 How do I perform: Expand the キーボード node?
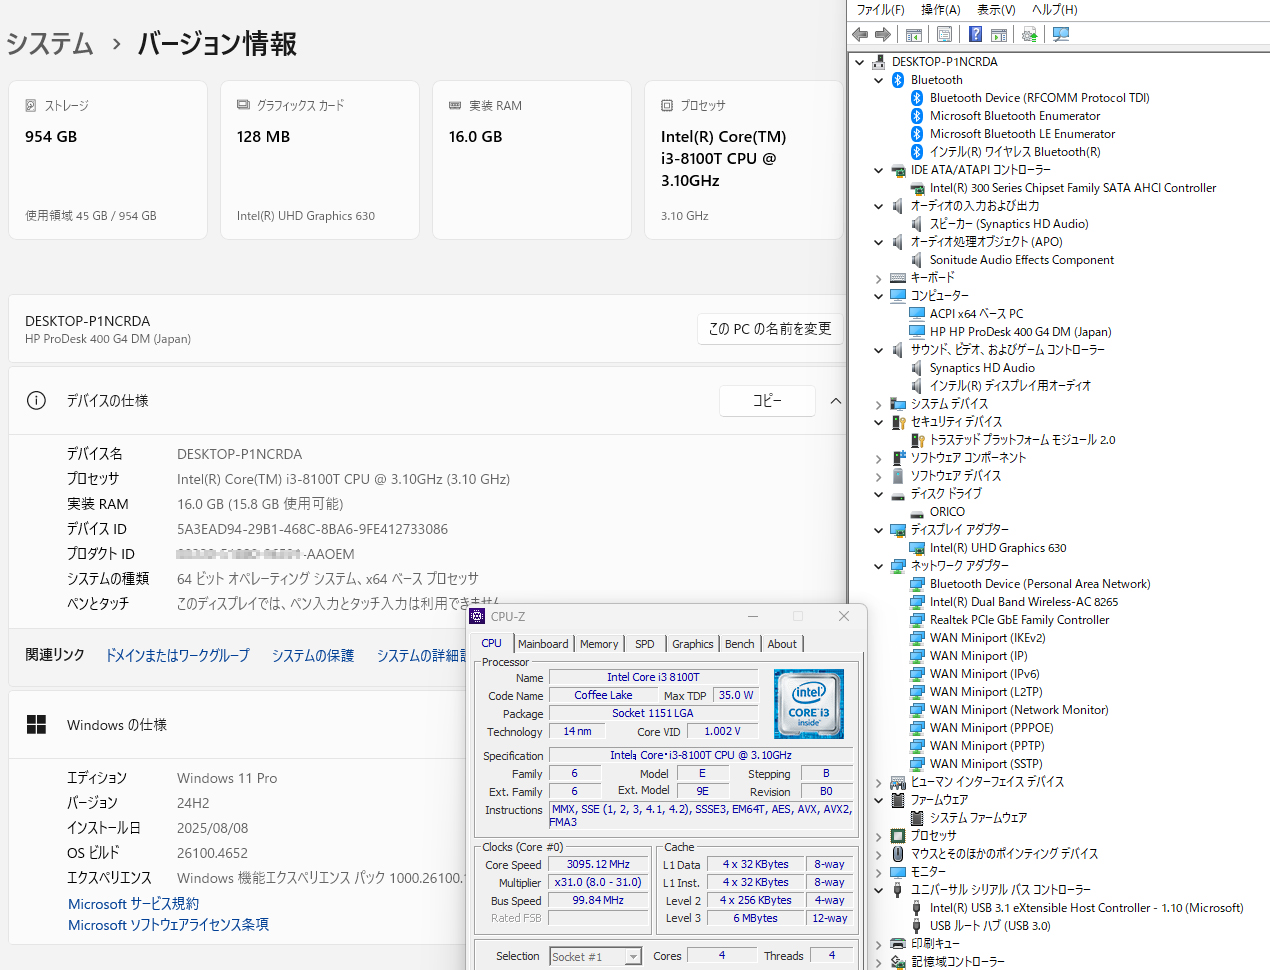[879, 278]
